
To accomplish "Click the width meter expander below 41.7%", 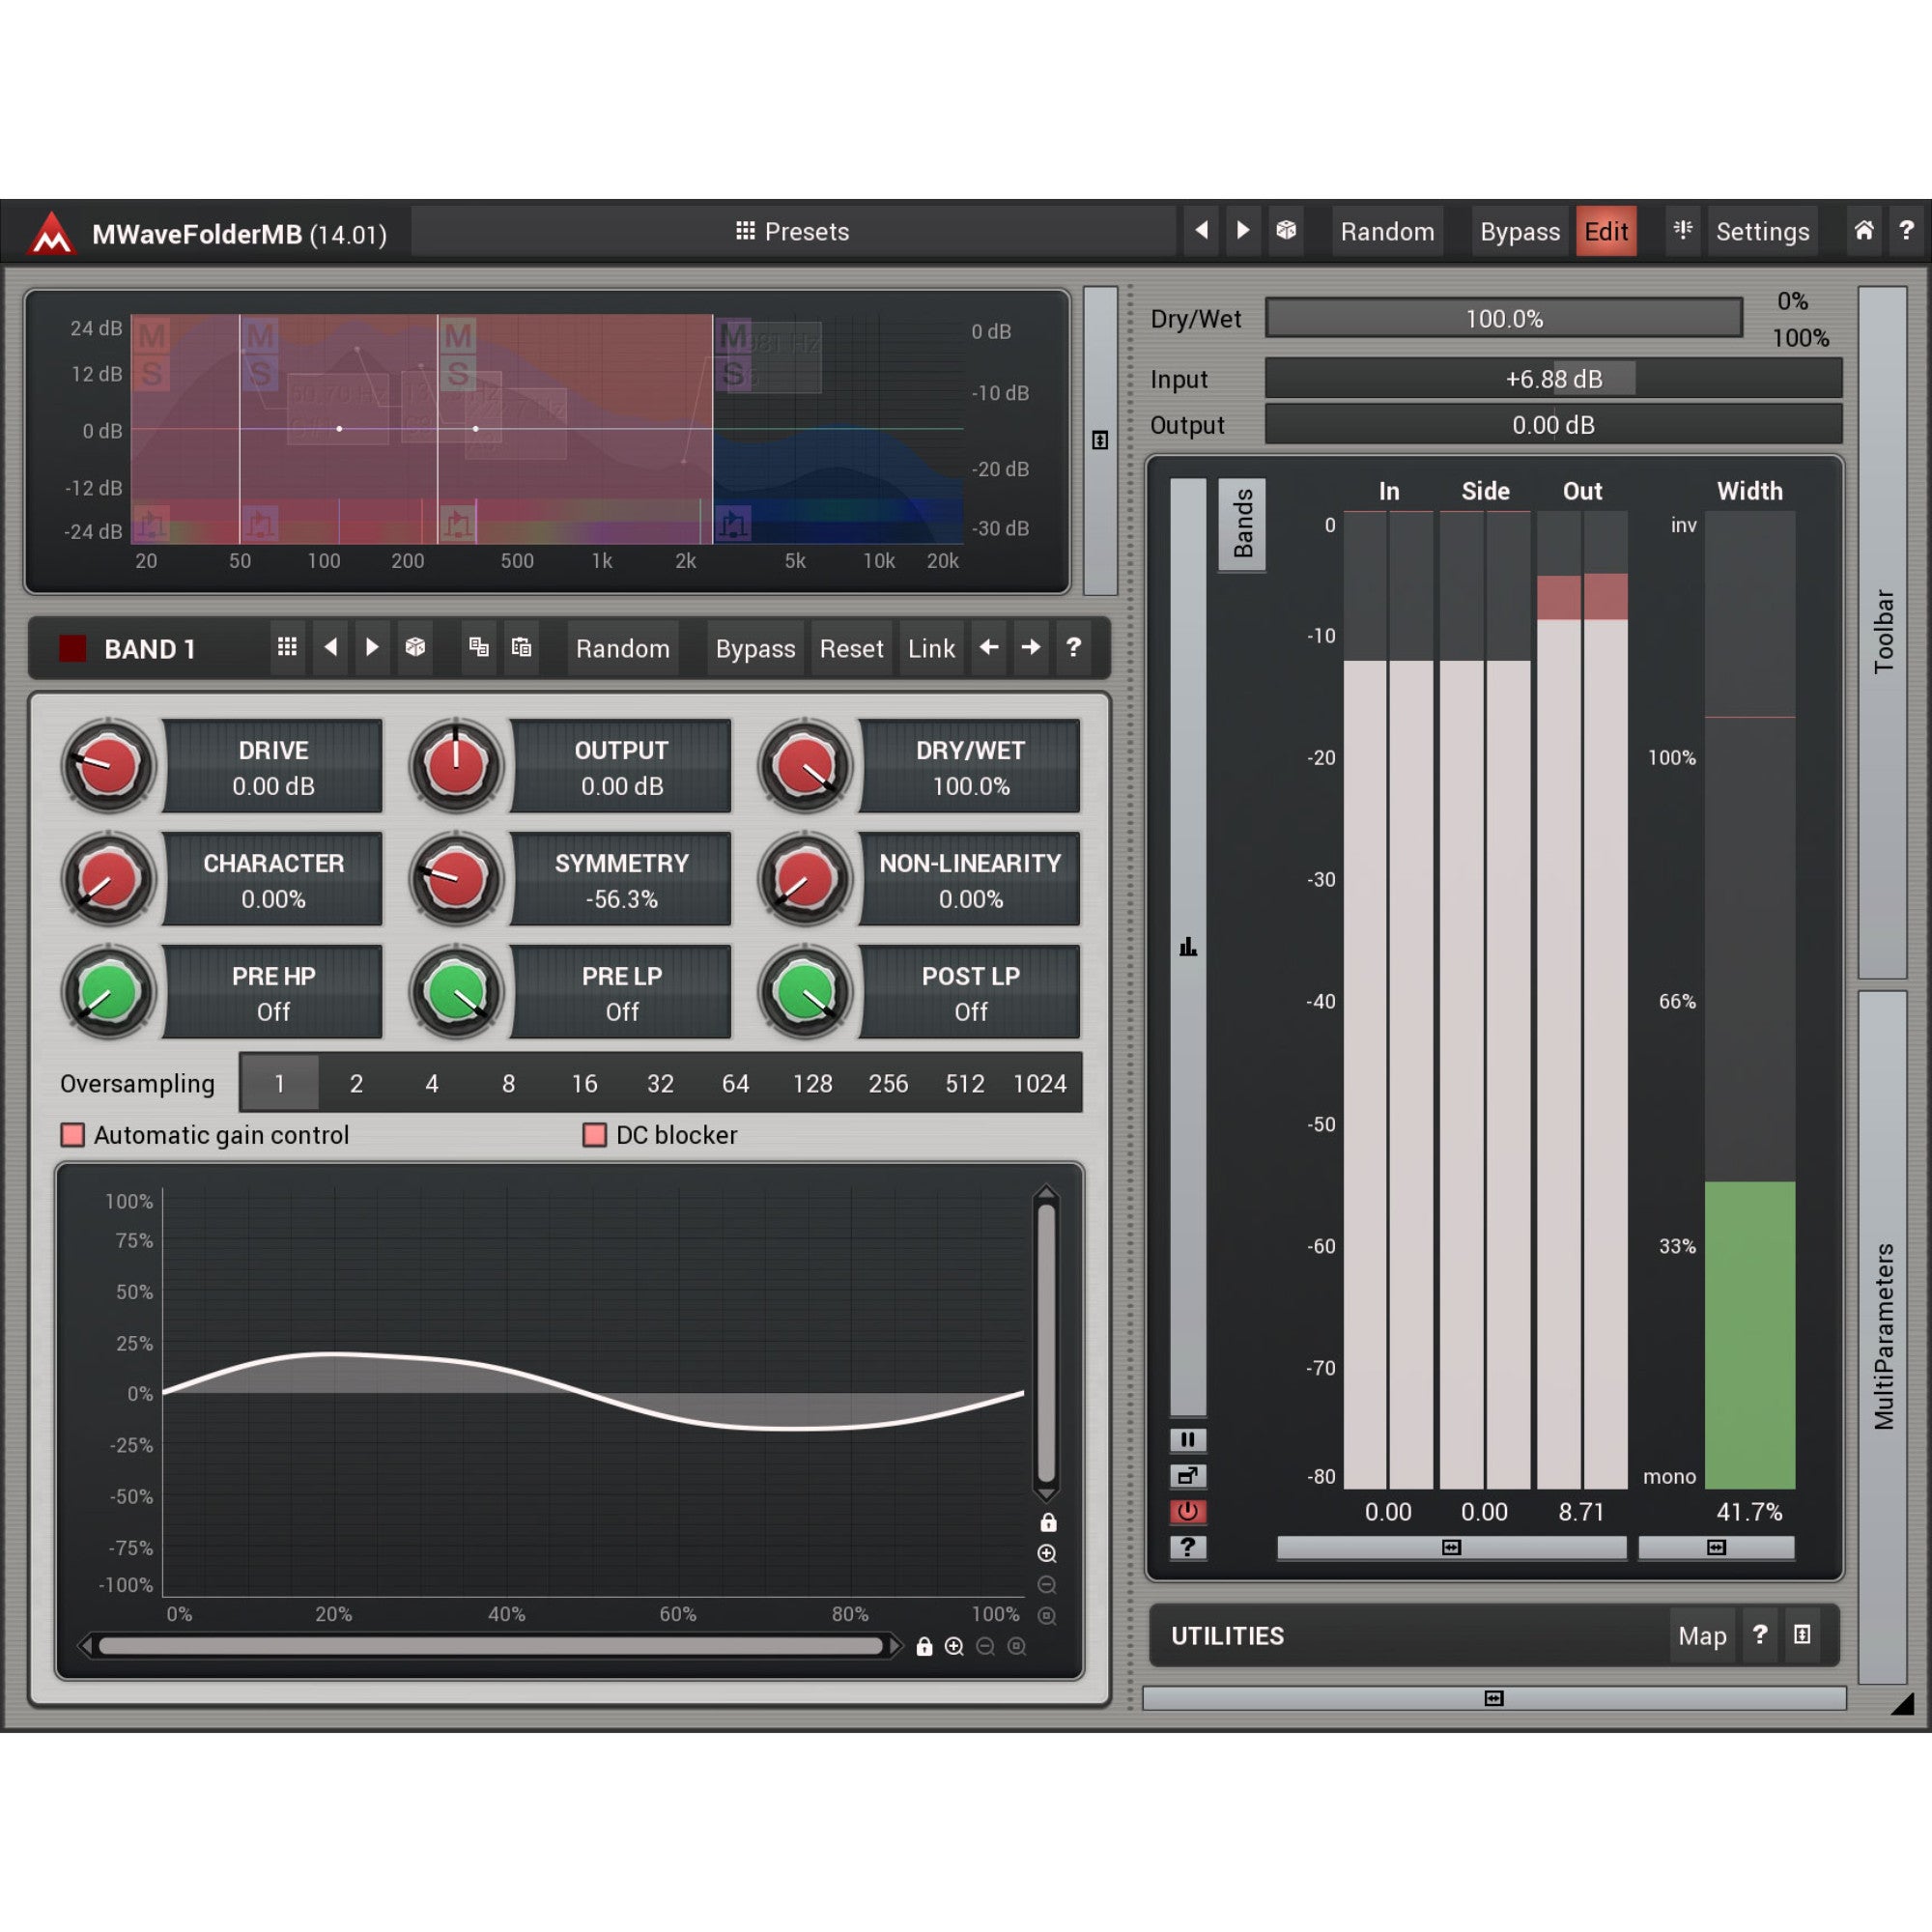I will point(1716,1548).
